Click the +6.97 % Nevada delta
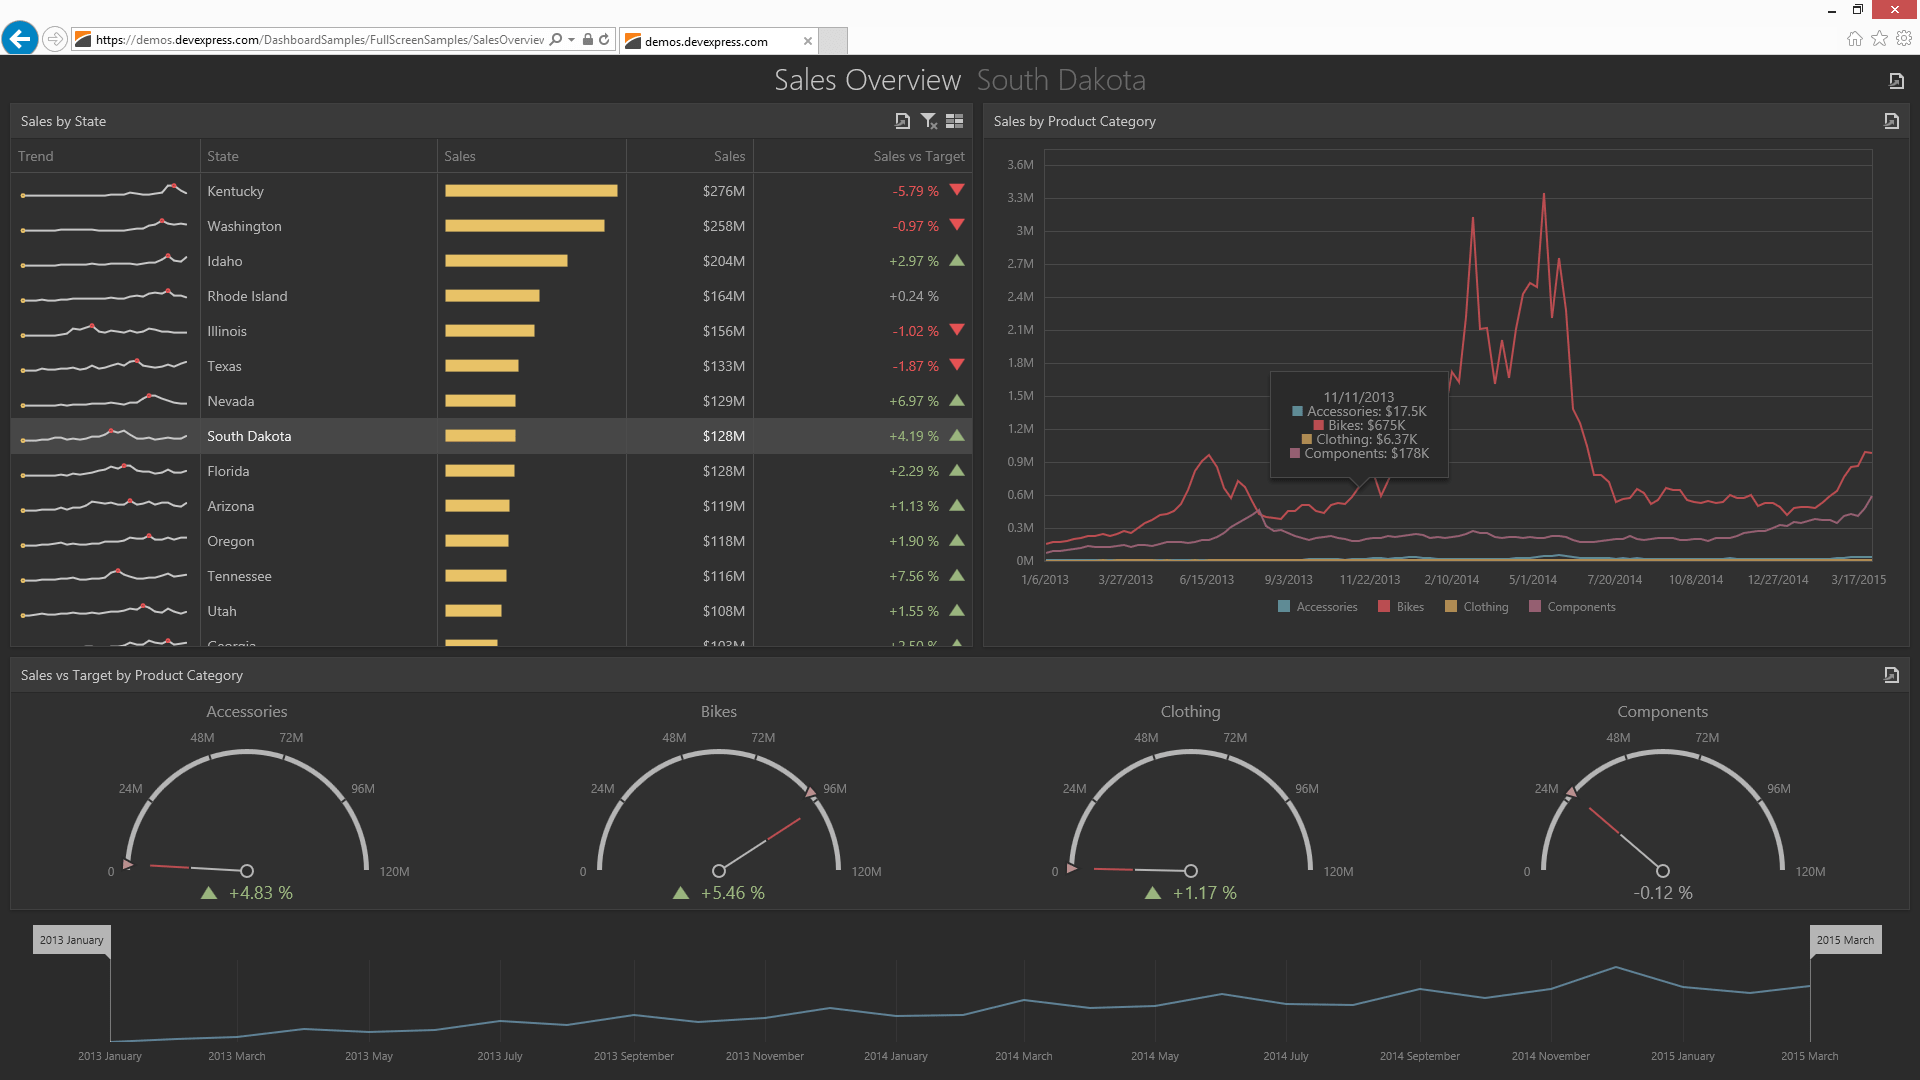Image resolution: width=1920 pixels, height=1080 pixels. click(914, 401)
